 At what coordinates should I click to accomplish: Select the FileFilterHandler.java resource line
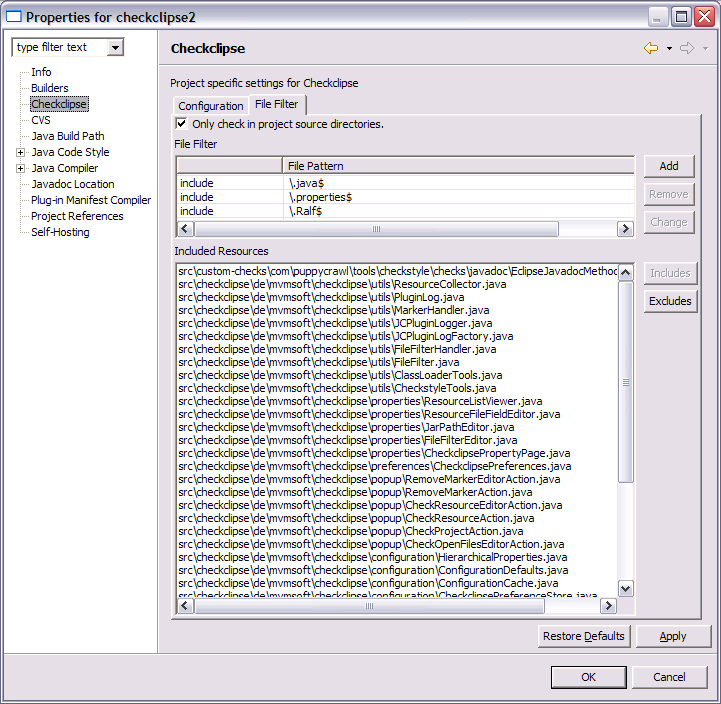tap(337, 349)
